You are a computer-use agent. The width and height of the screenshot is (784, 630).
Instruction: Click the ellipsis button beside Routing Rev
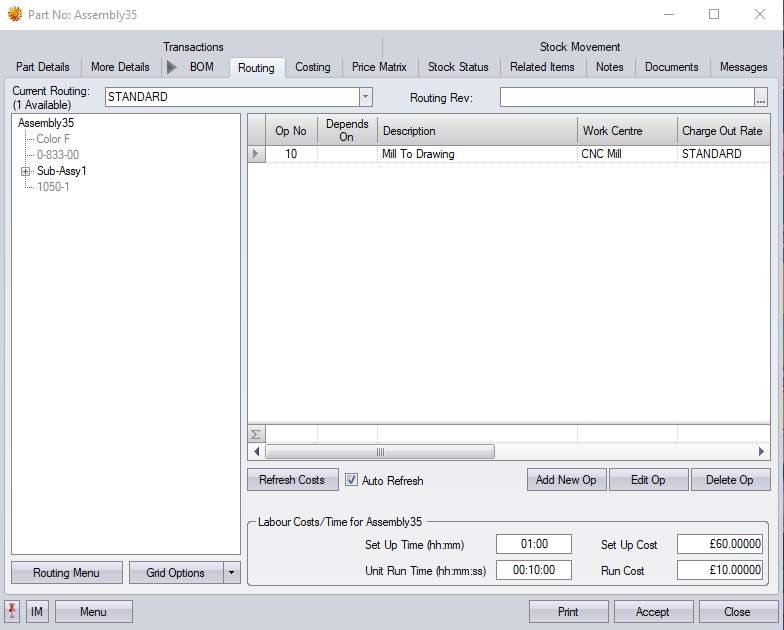point(761,98)
